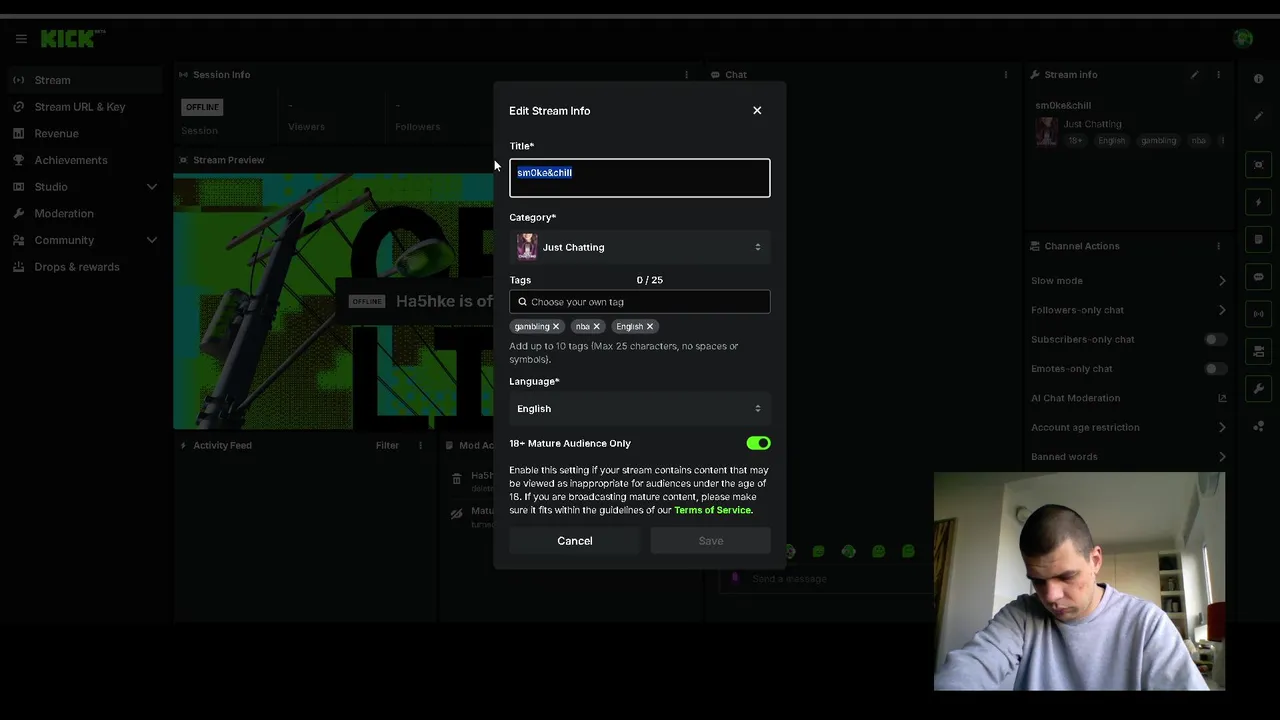Click the Viewers stat label

pos(306,127)
